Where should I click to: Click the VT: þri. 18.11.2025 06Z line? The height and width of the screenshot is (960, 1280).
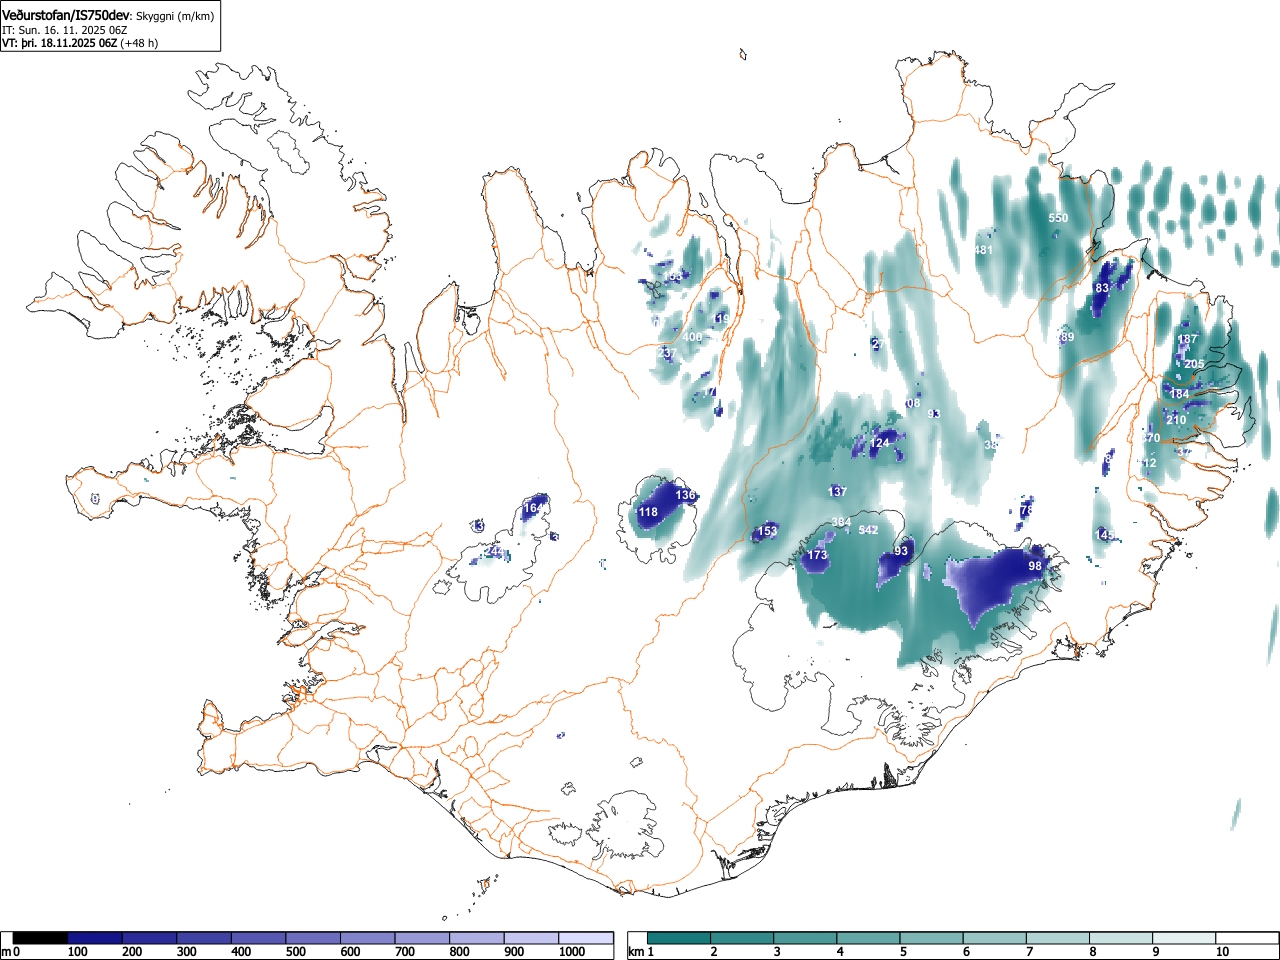pyautogui.click(x=60, y=43)
